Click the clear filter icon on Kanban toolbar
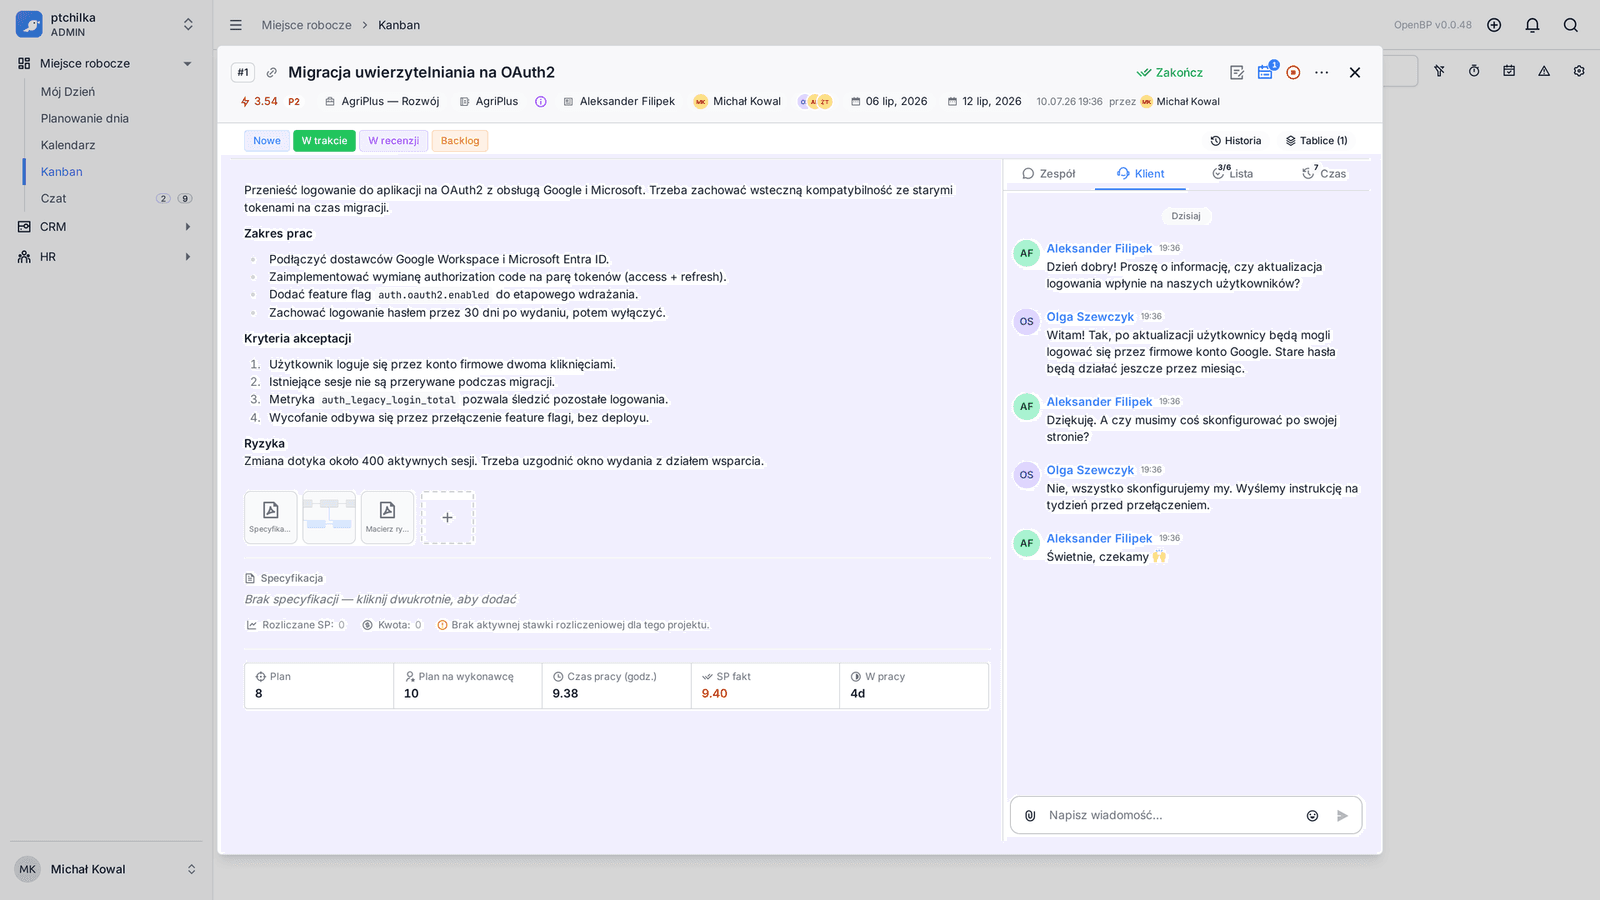1600x900 pixels. point(1439,71)
